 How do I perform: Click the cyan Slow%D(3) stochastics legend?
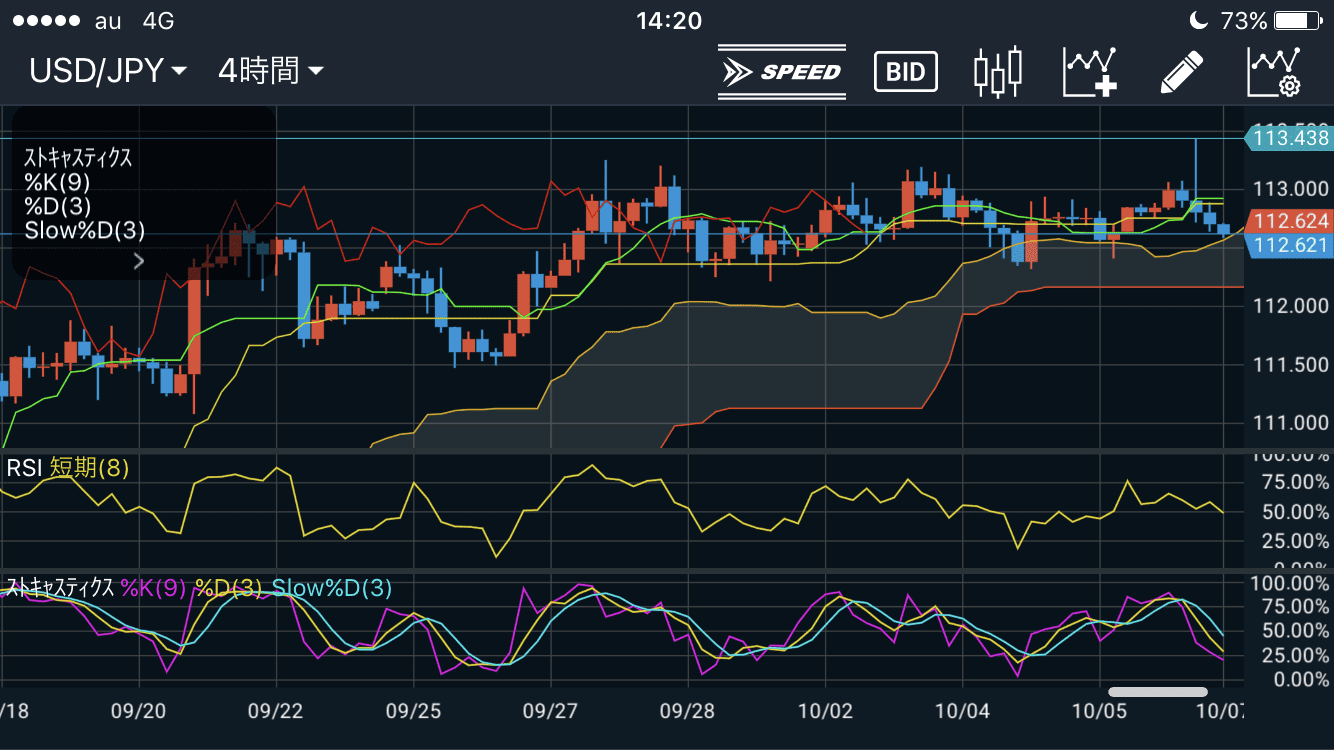click(x=332, y=588)
